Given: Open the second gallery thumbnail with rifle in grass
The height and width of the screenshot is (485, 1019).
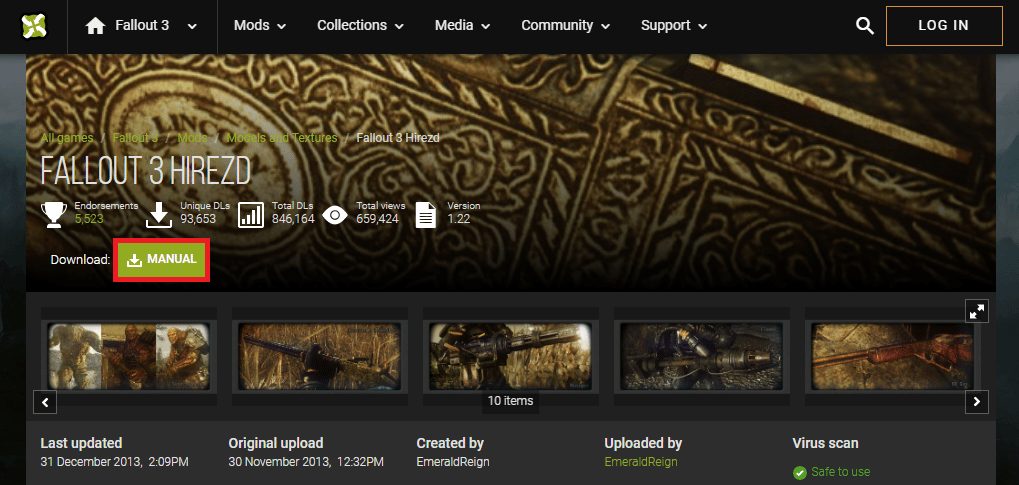Looking at the screenshot, I should point(319,356).
